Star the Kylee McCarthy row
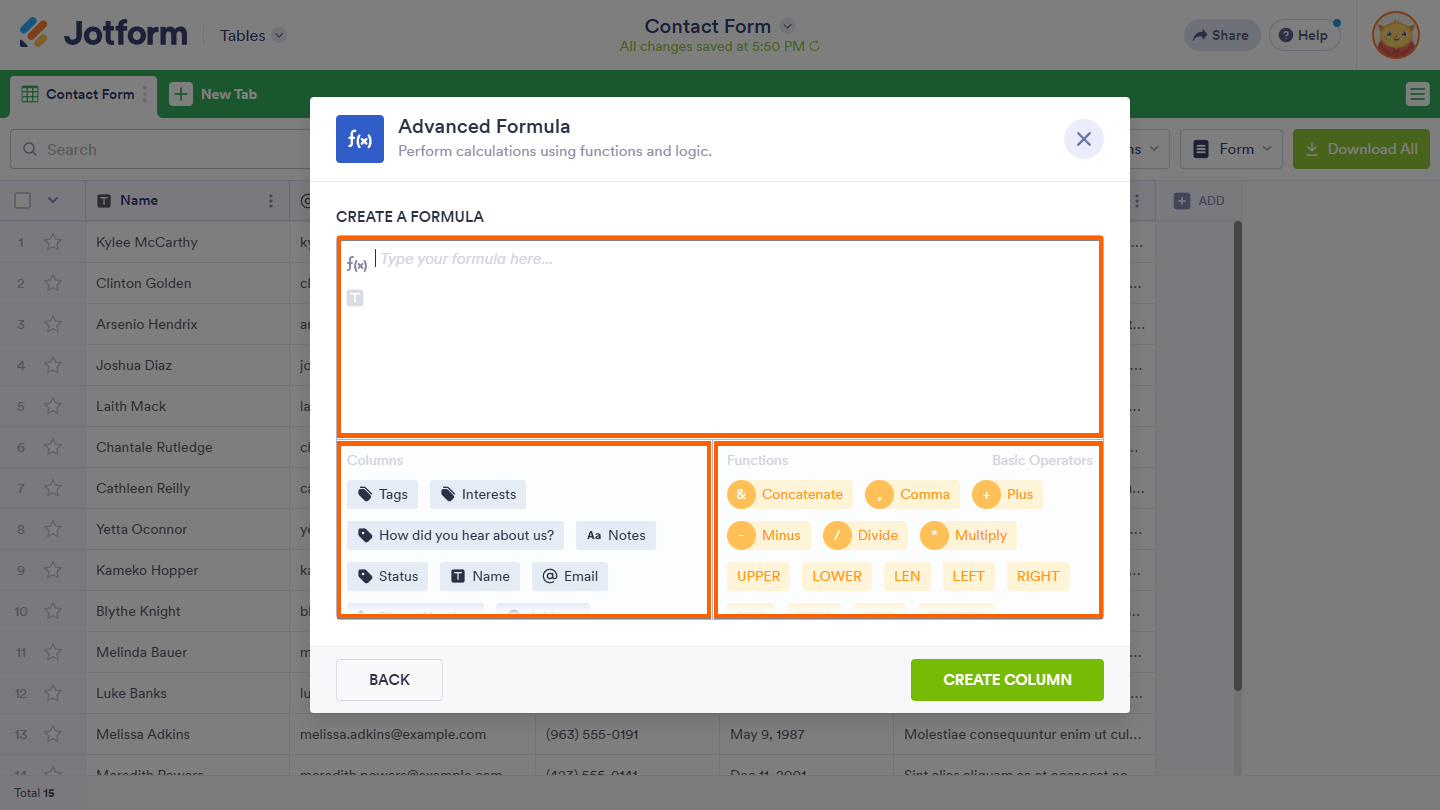This screenshot has height=810, width=1440. (x=53, y=242)
